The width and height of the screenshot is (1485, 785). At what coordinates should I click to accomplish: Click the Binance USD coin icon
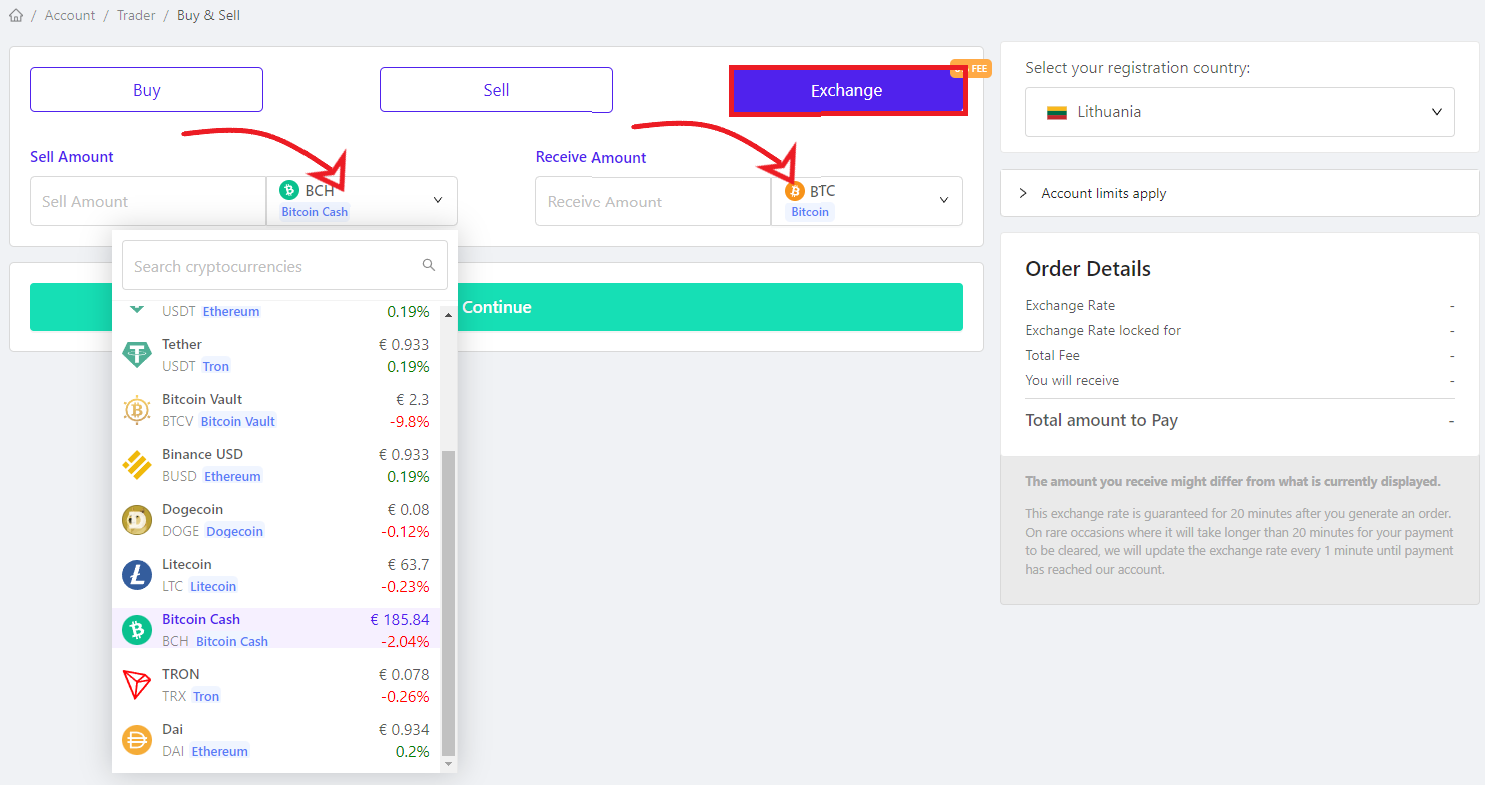(x=137, y=465)
